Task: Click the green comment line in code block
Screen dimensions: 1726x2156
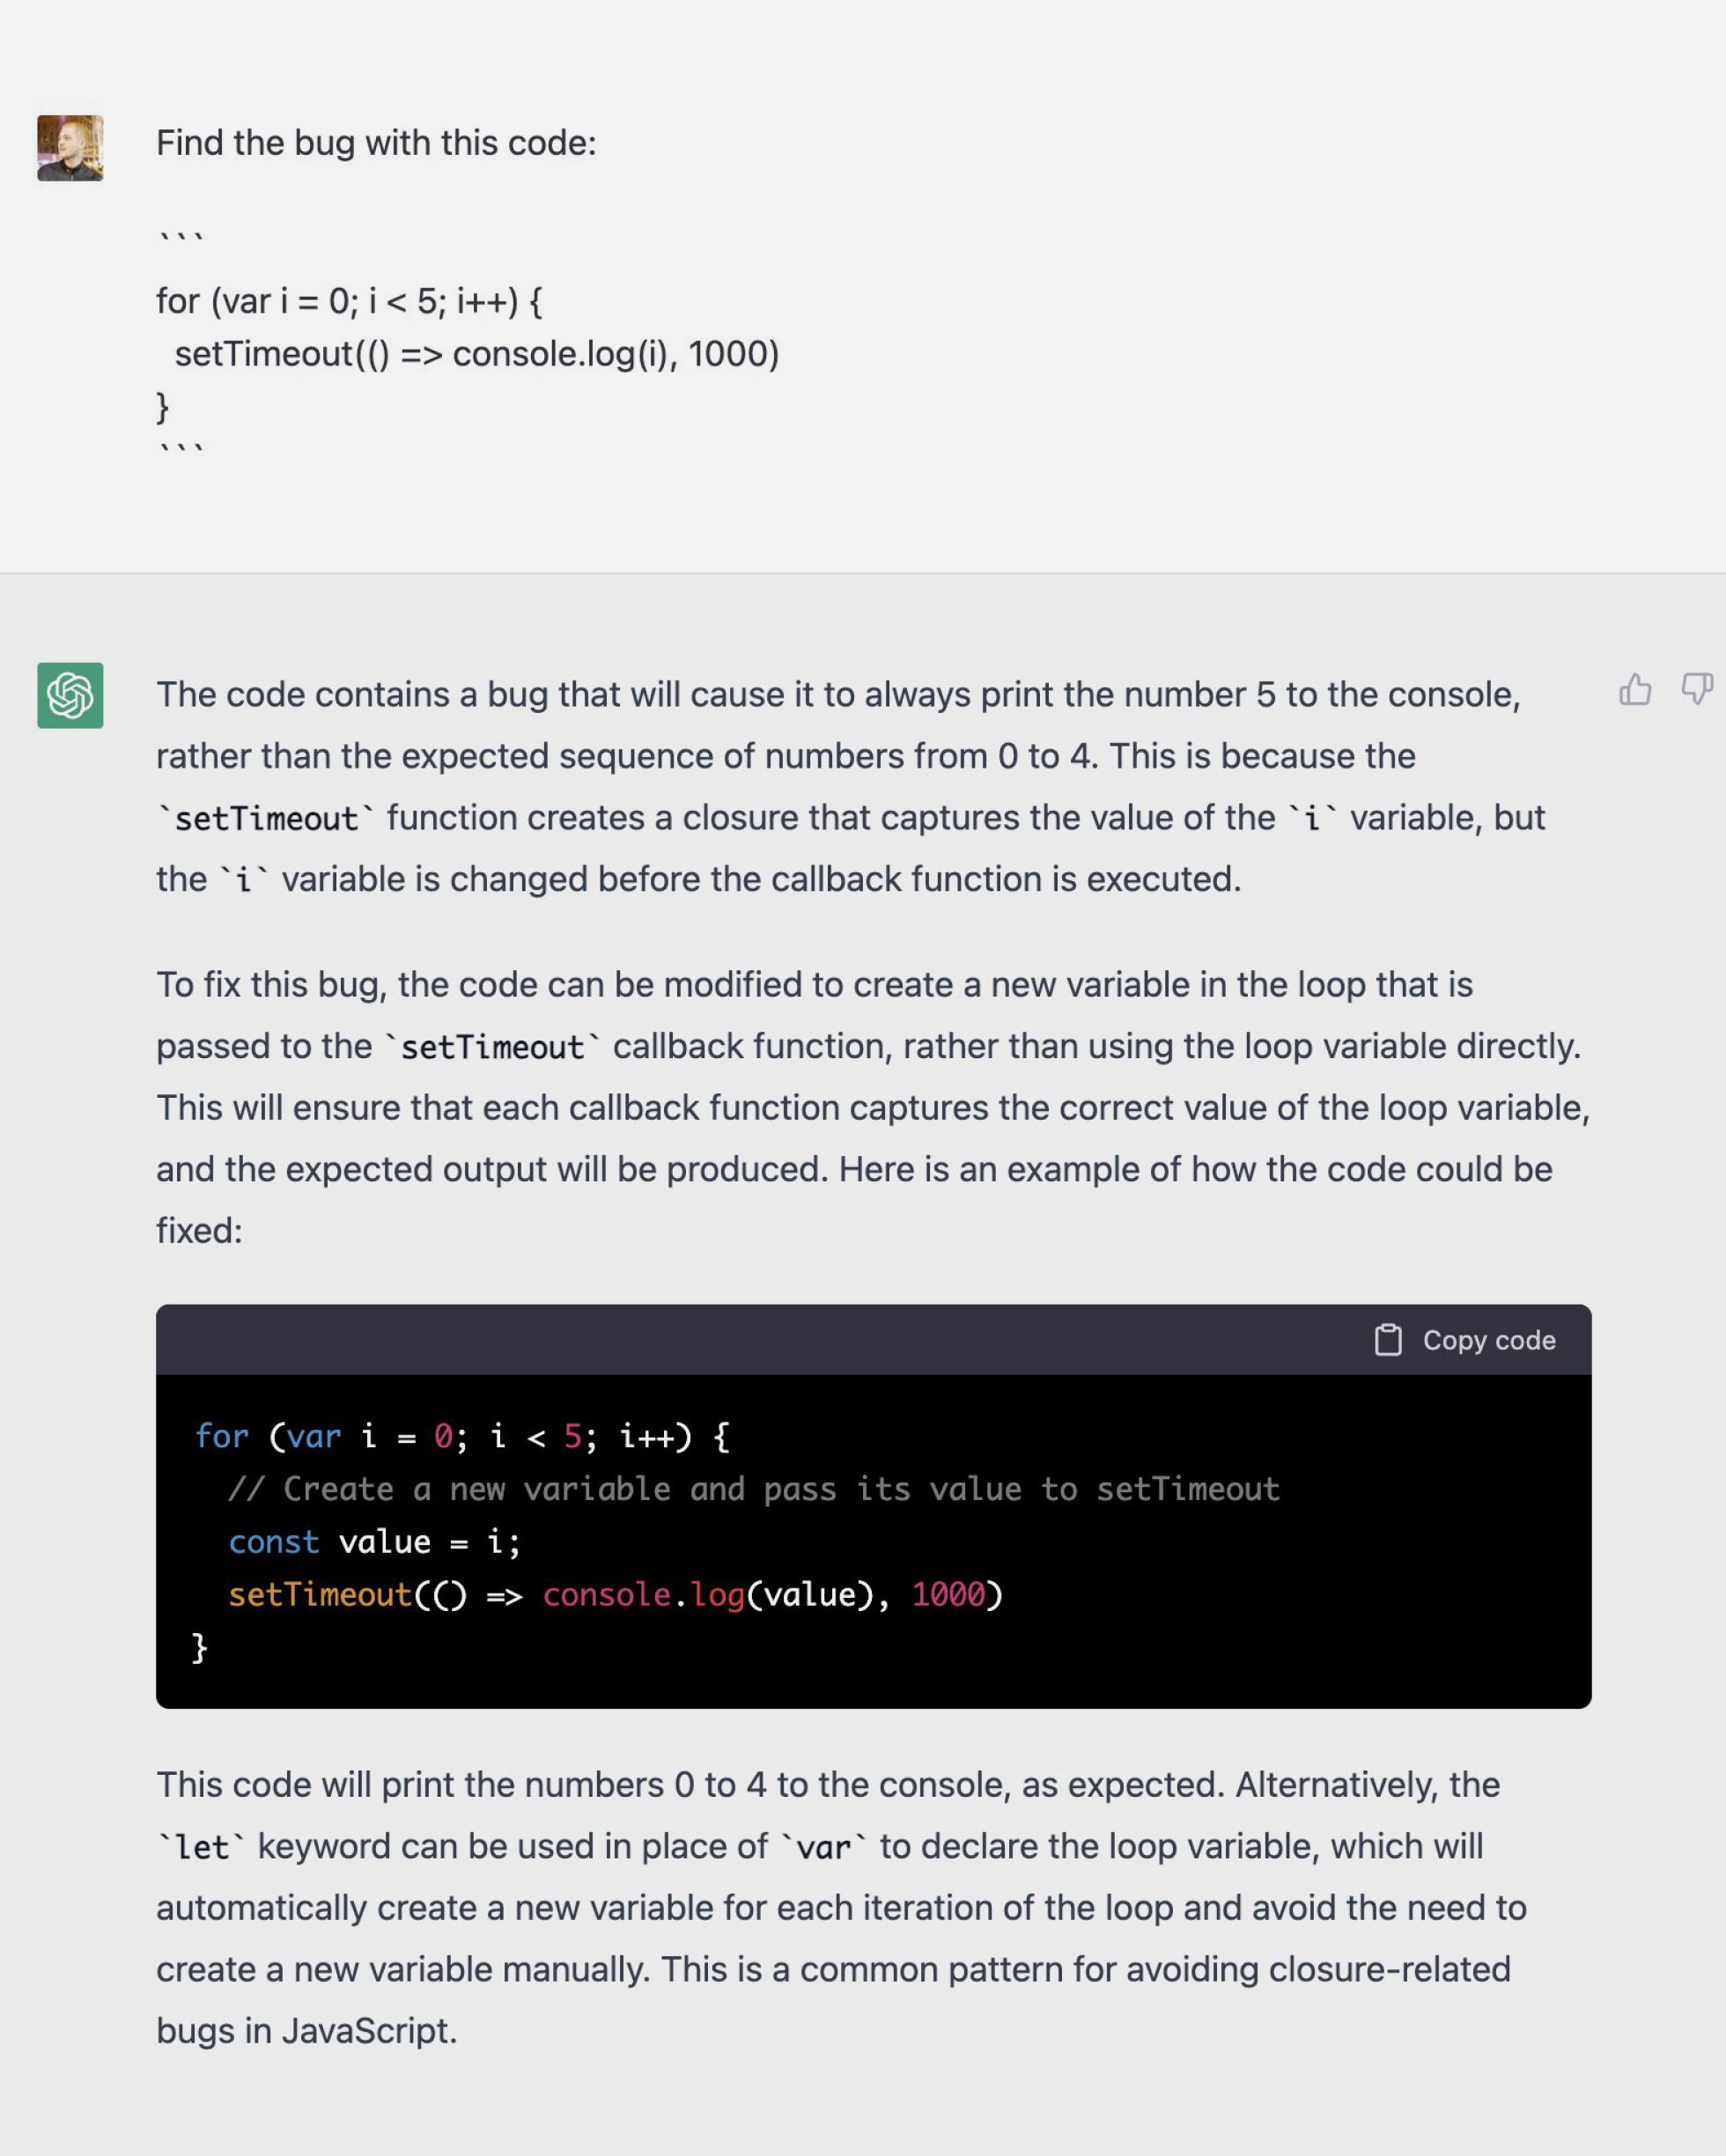Action: click(x=753, y=1489)
